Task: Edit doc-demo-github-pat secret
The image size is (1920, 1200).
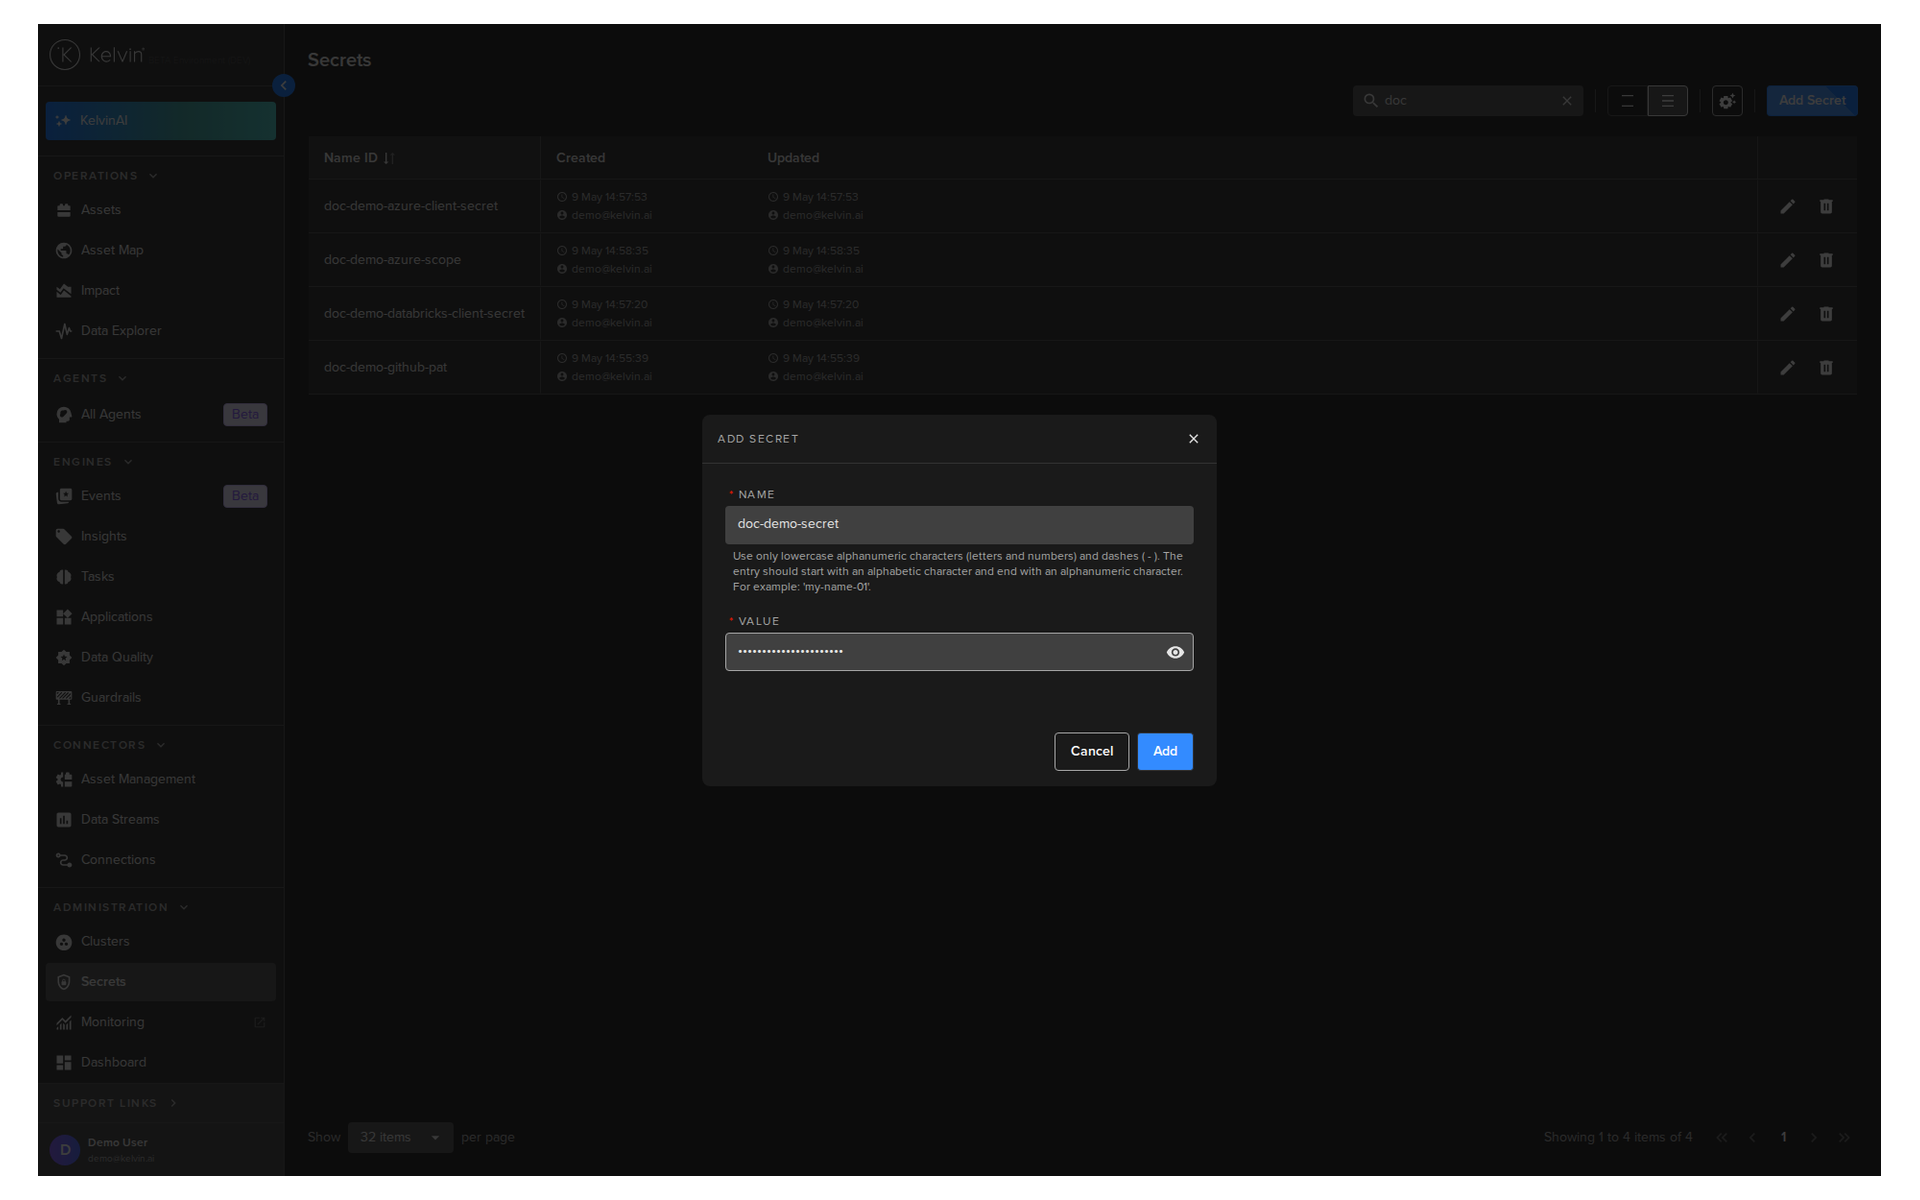Action: [1787, 369]
